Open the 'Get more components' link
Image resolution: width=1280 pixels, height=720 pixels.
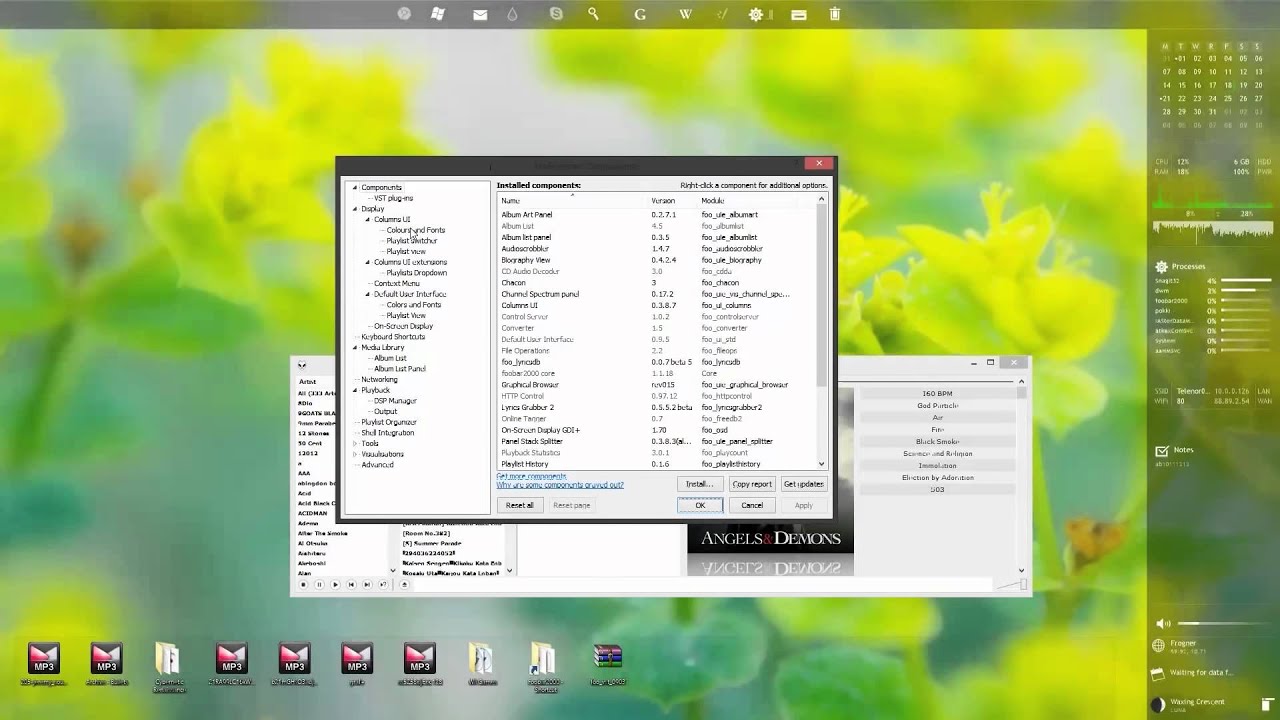pyautogui.click(x=532, y=476)
